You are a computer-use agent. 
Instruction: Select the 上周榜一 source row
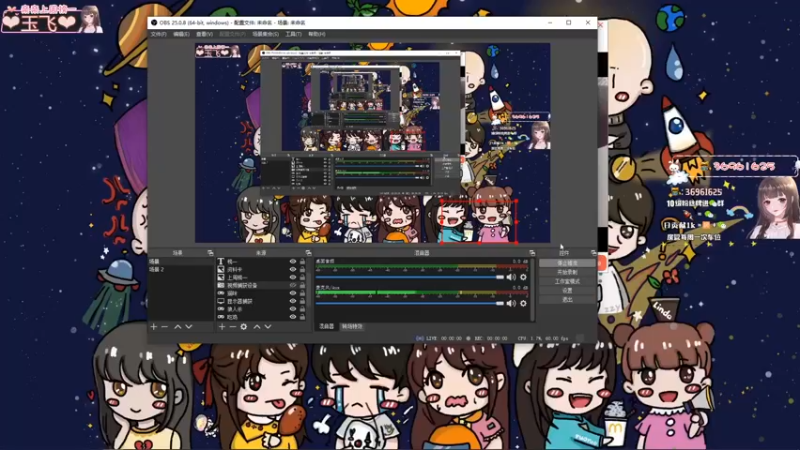tap(261, 278)
